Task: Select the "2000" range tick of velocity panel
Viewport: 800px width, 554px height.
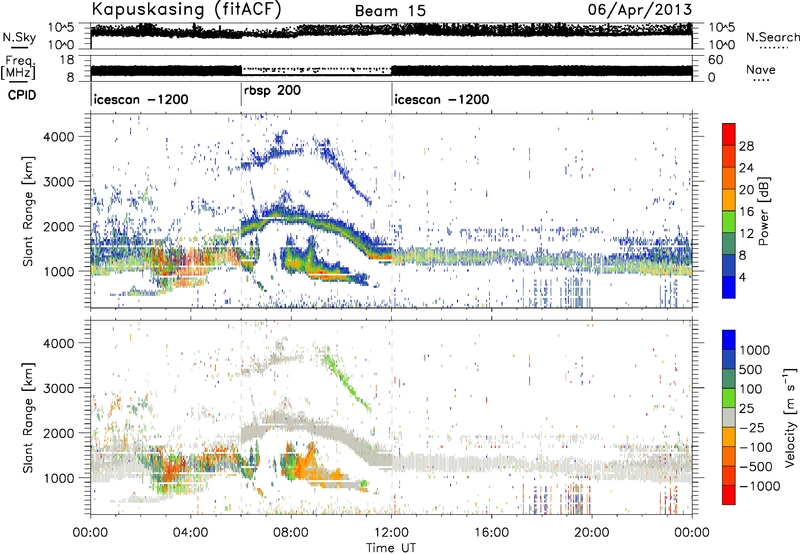Action: tap(58, 433)
